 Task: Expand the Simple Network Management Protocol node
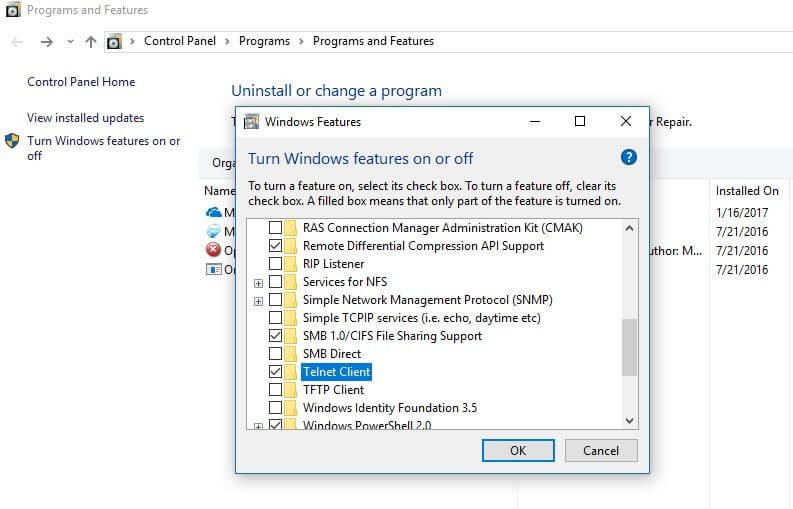(x=258, y=302)
